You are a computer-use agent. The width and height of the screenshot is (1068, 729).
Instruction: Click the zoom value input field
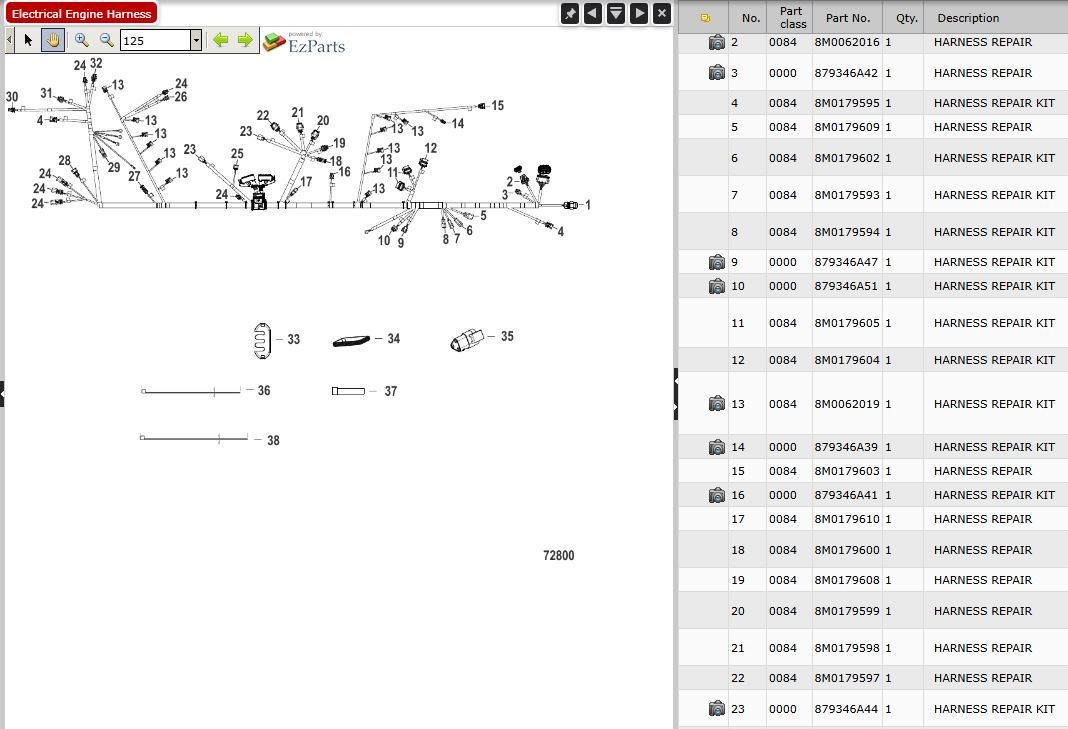click(154, 41)
